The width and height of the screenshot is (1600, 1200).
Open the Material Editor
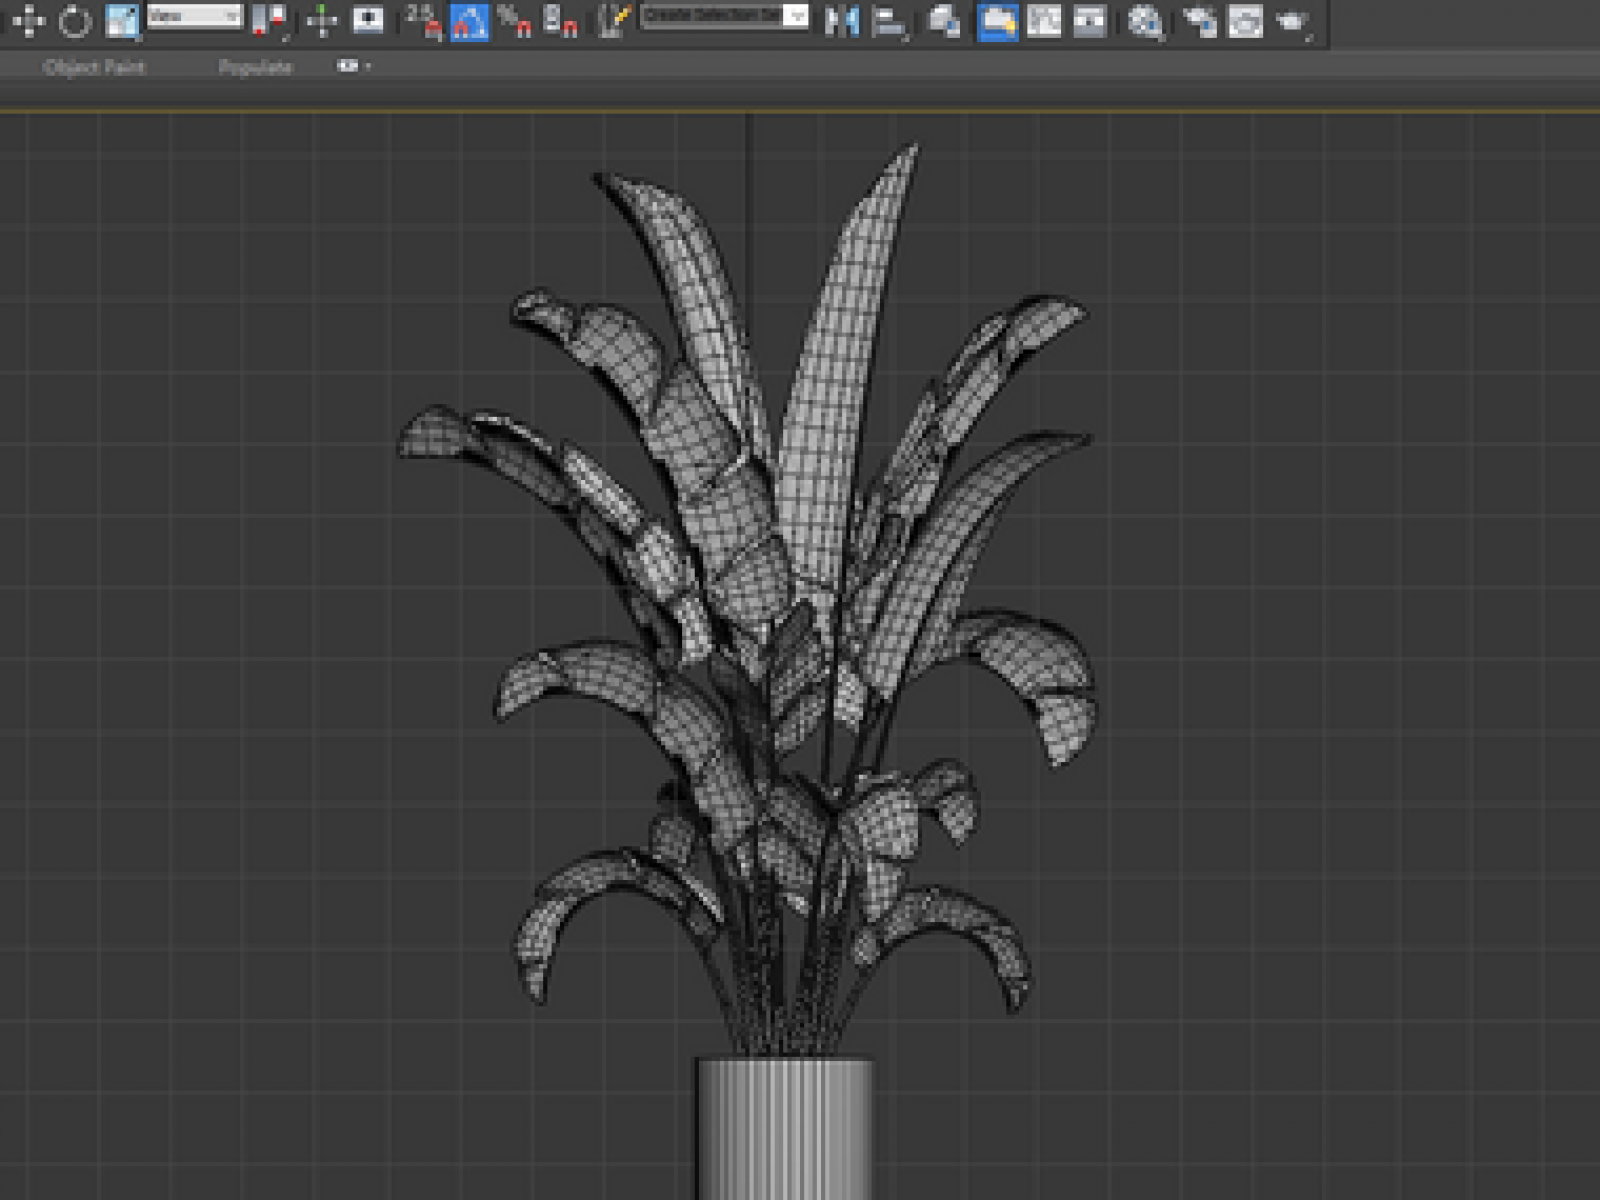[x=1145, y=20]
